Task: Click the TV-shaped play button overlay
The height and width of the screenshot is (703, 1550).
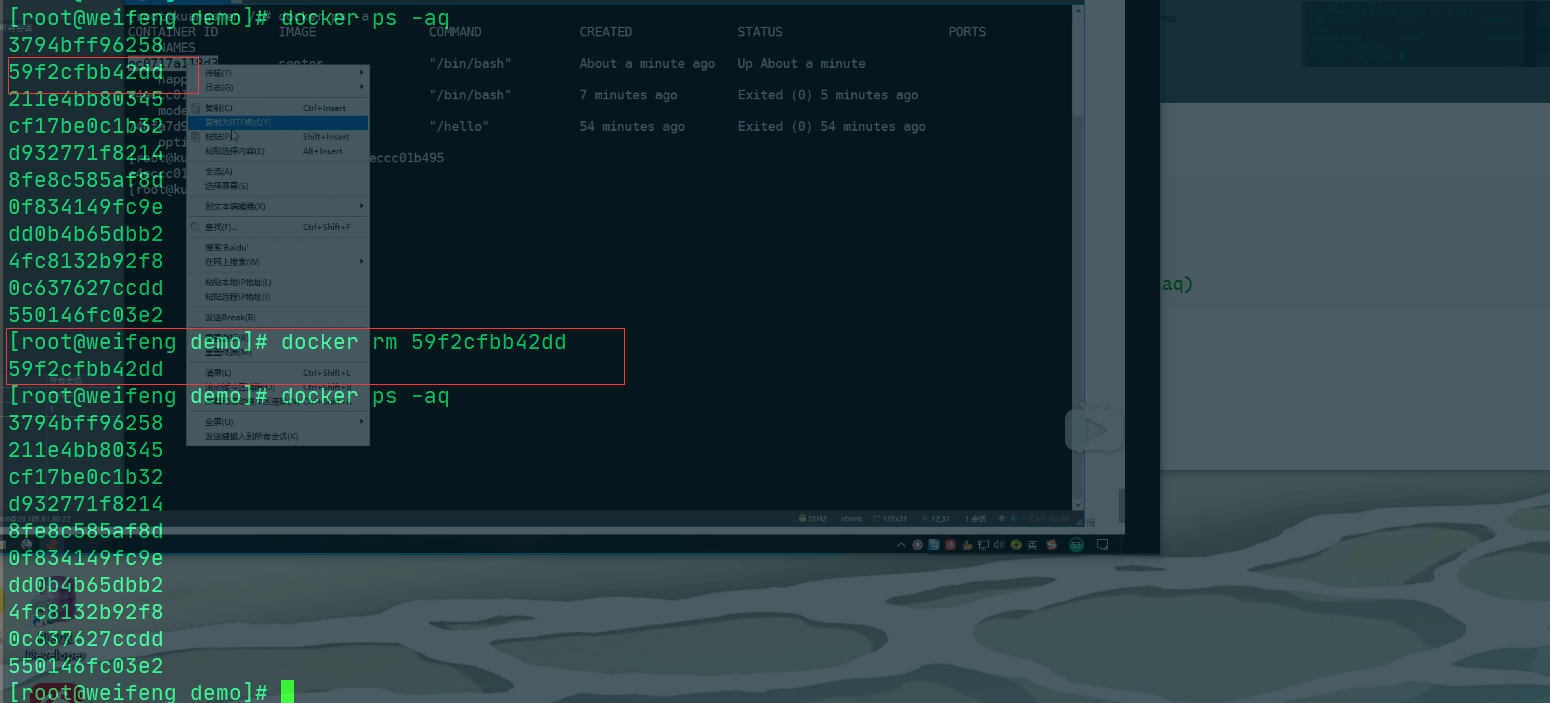Action: coord(1094,430)
